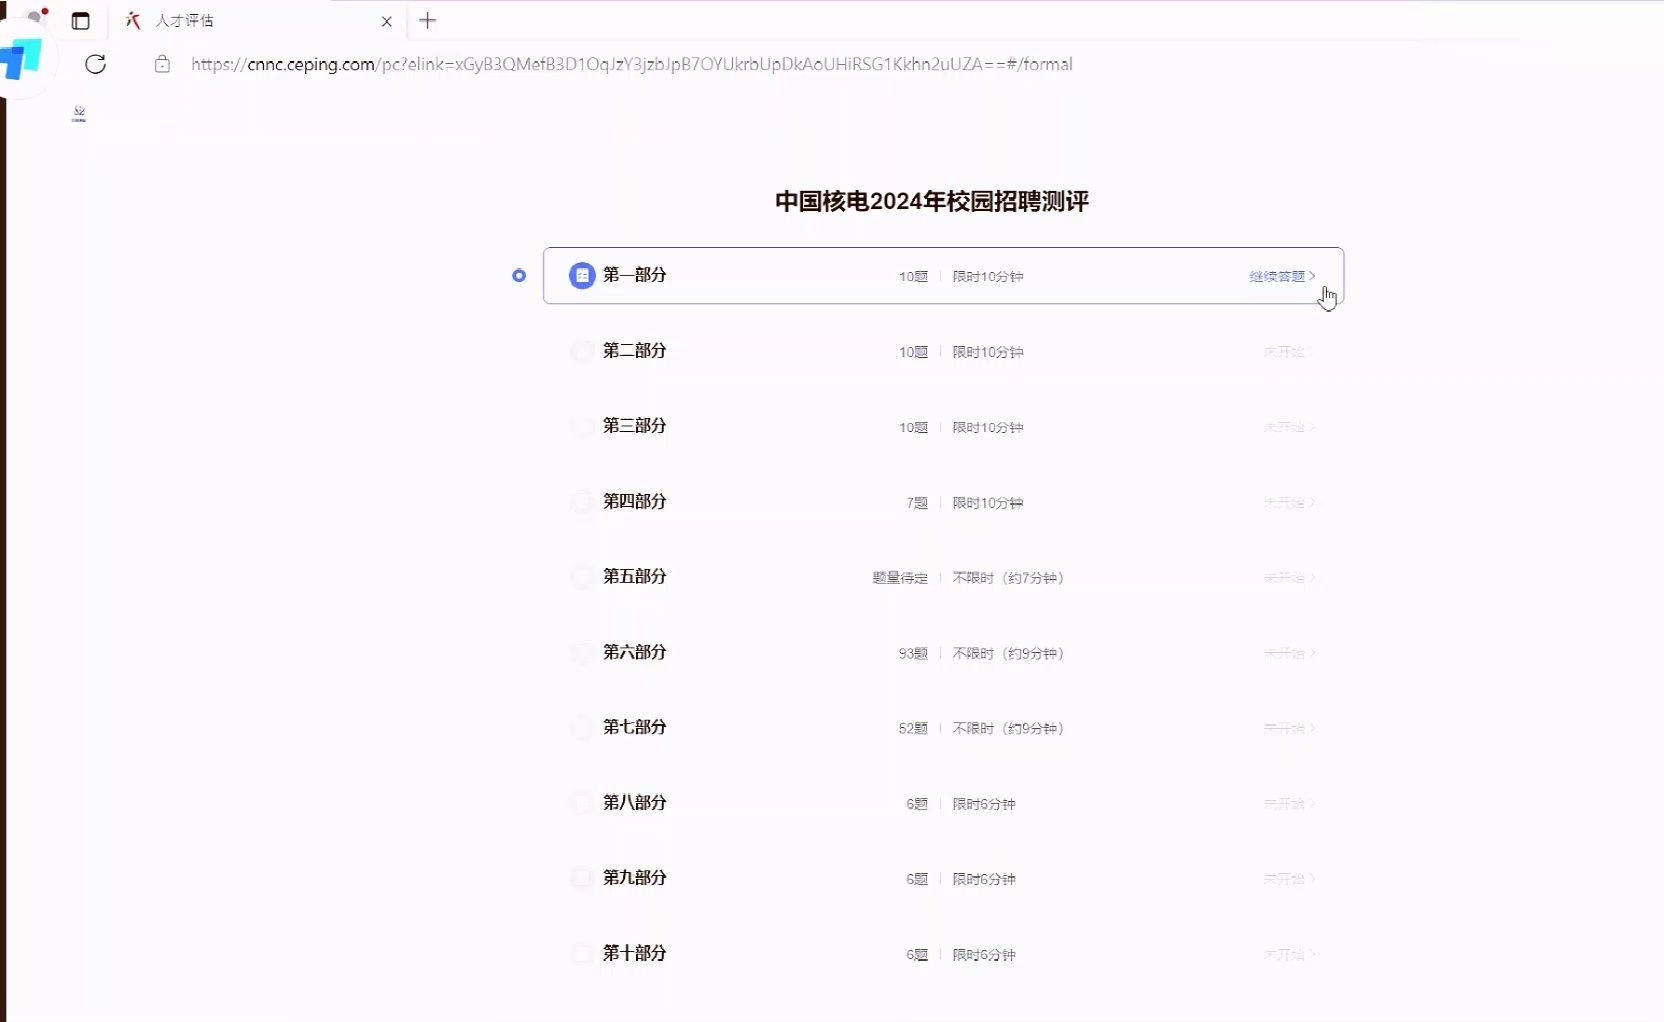The width and height of the screenshot is (1664, 1022).
Task: Click the 第一部分 blue section icon
Action: (582, 275)
